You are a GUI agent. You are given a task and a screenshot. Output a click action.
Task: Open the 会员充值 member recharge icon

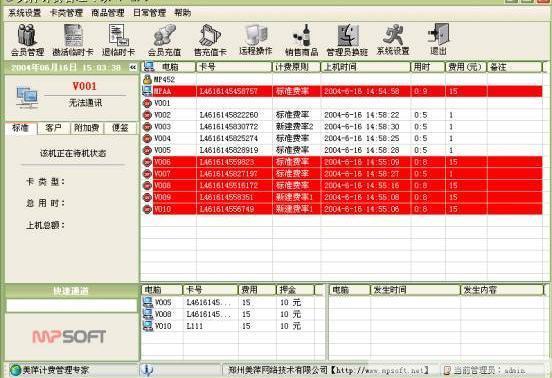coord(164,40)
